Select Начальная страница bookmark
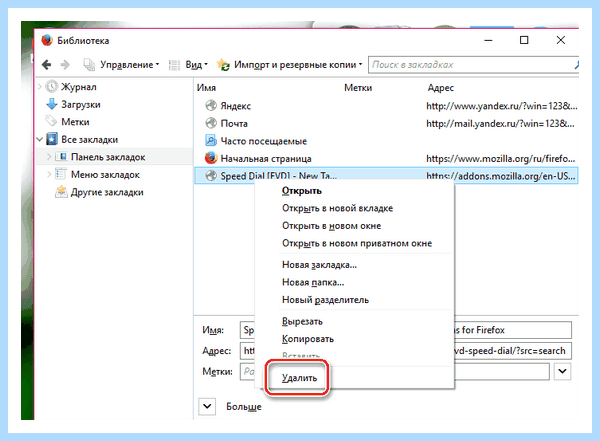Viewport: 600px width, 441px height. click(386, 158)
